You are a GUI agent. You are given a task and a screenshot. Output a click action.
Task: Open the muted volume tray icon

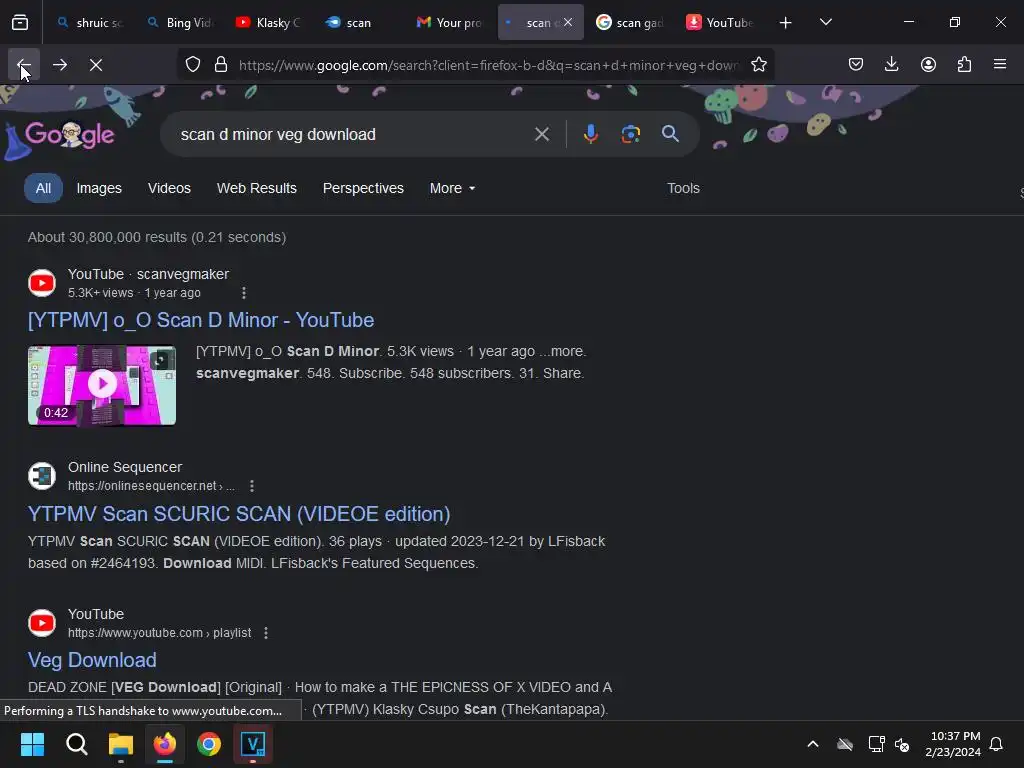(x=903, y=744)
